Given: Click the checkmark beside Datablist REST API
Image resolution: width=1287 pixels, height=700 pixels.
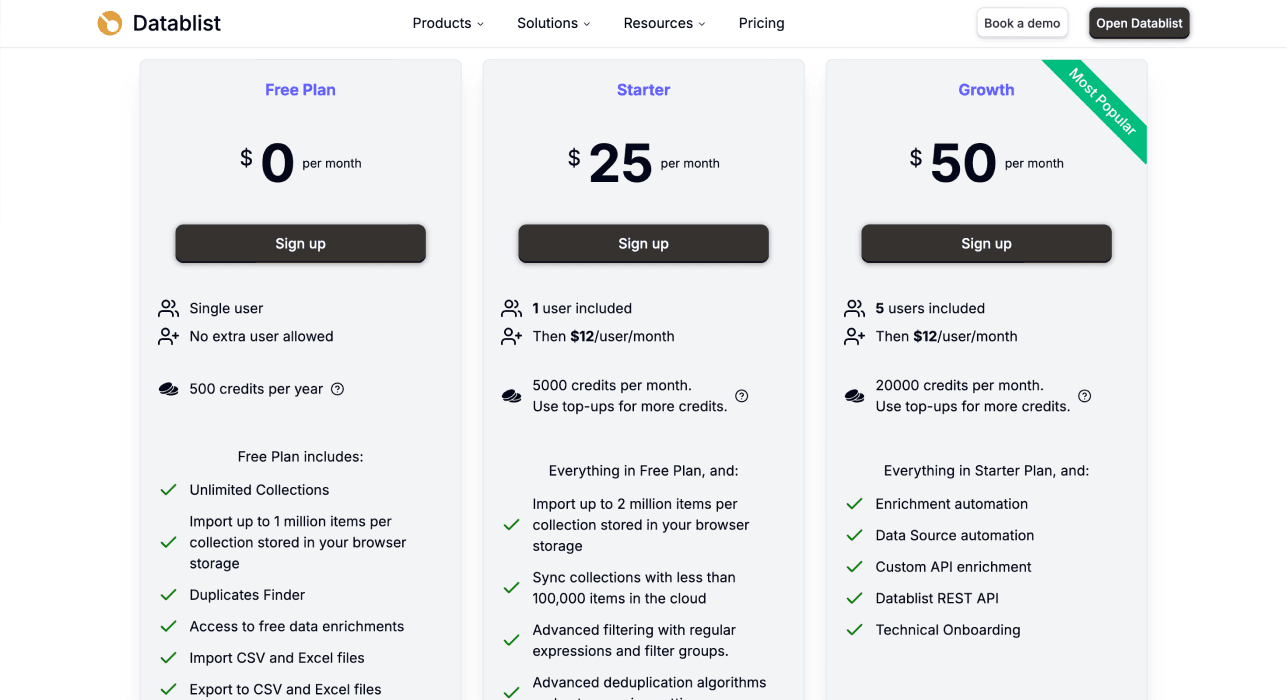Looking at the screenshot, I should [854, 598].
